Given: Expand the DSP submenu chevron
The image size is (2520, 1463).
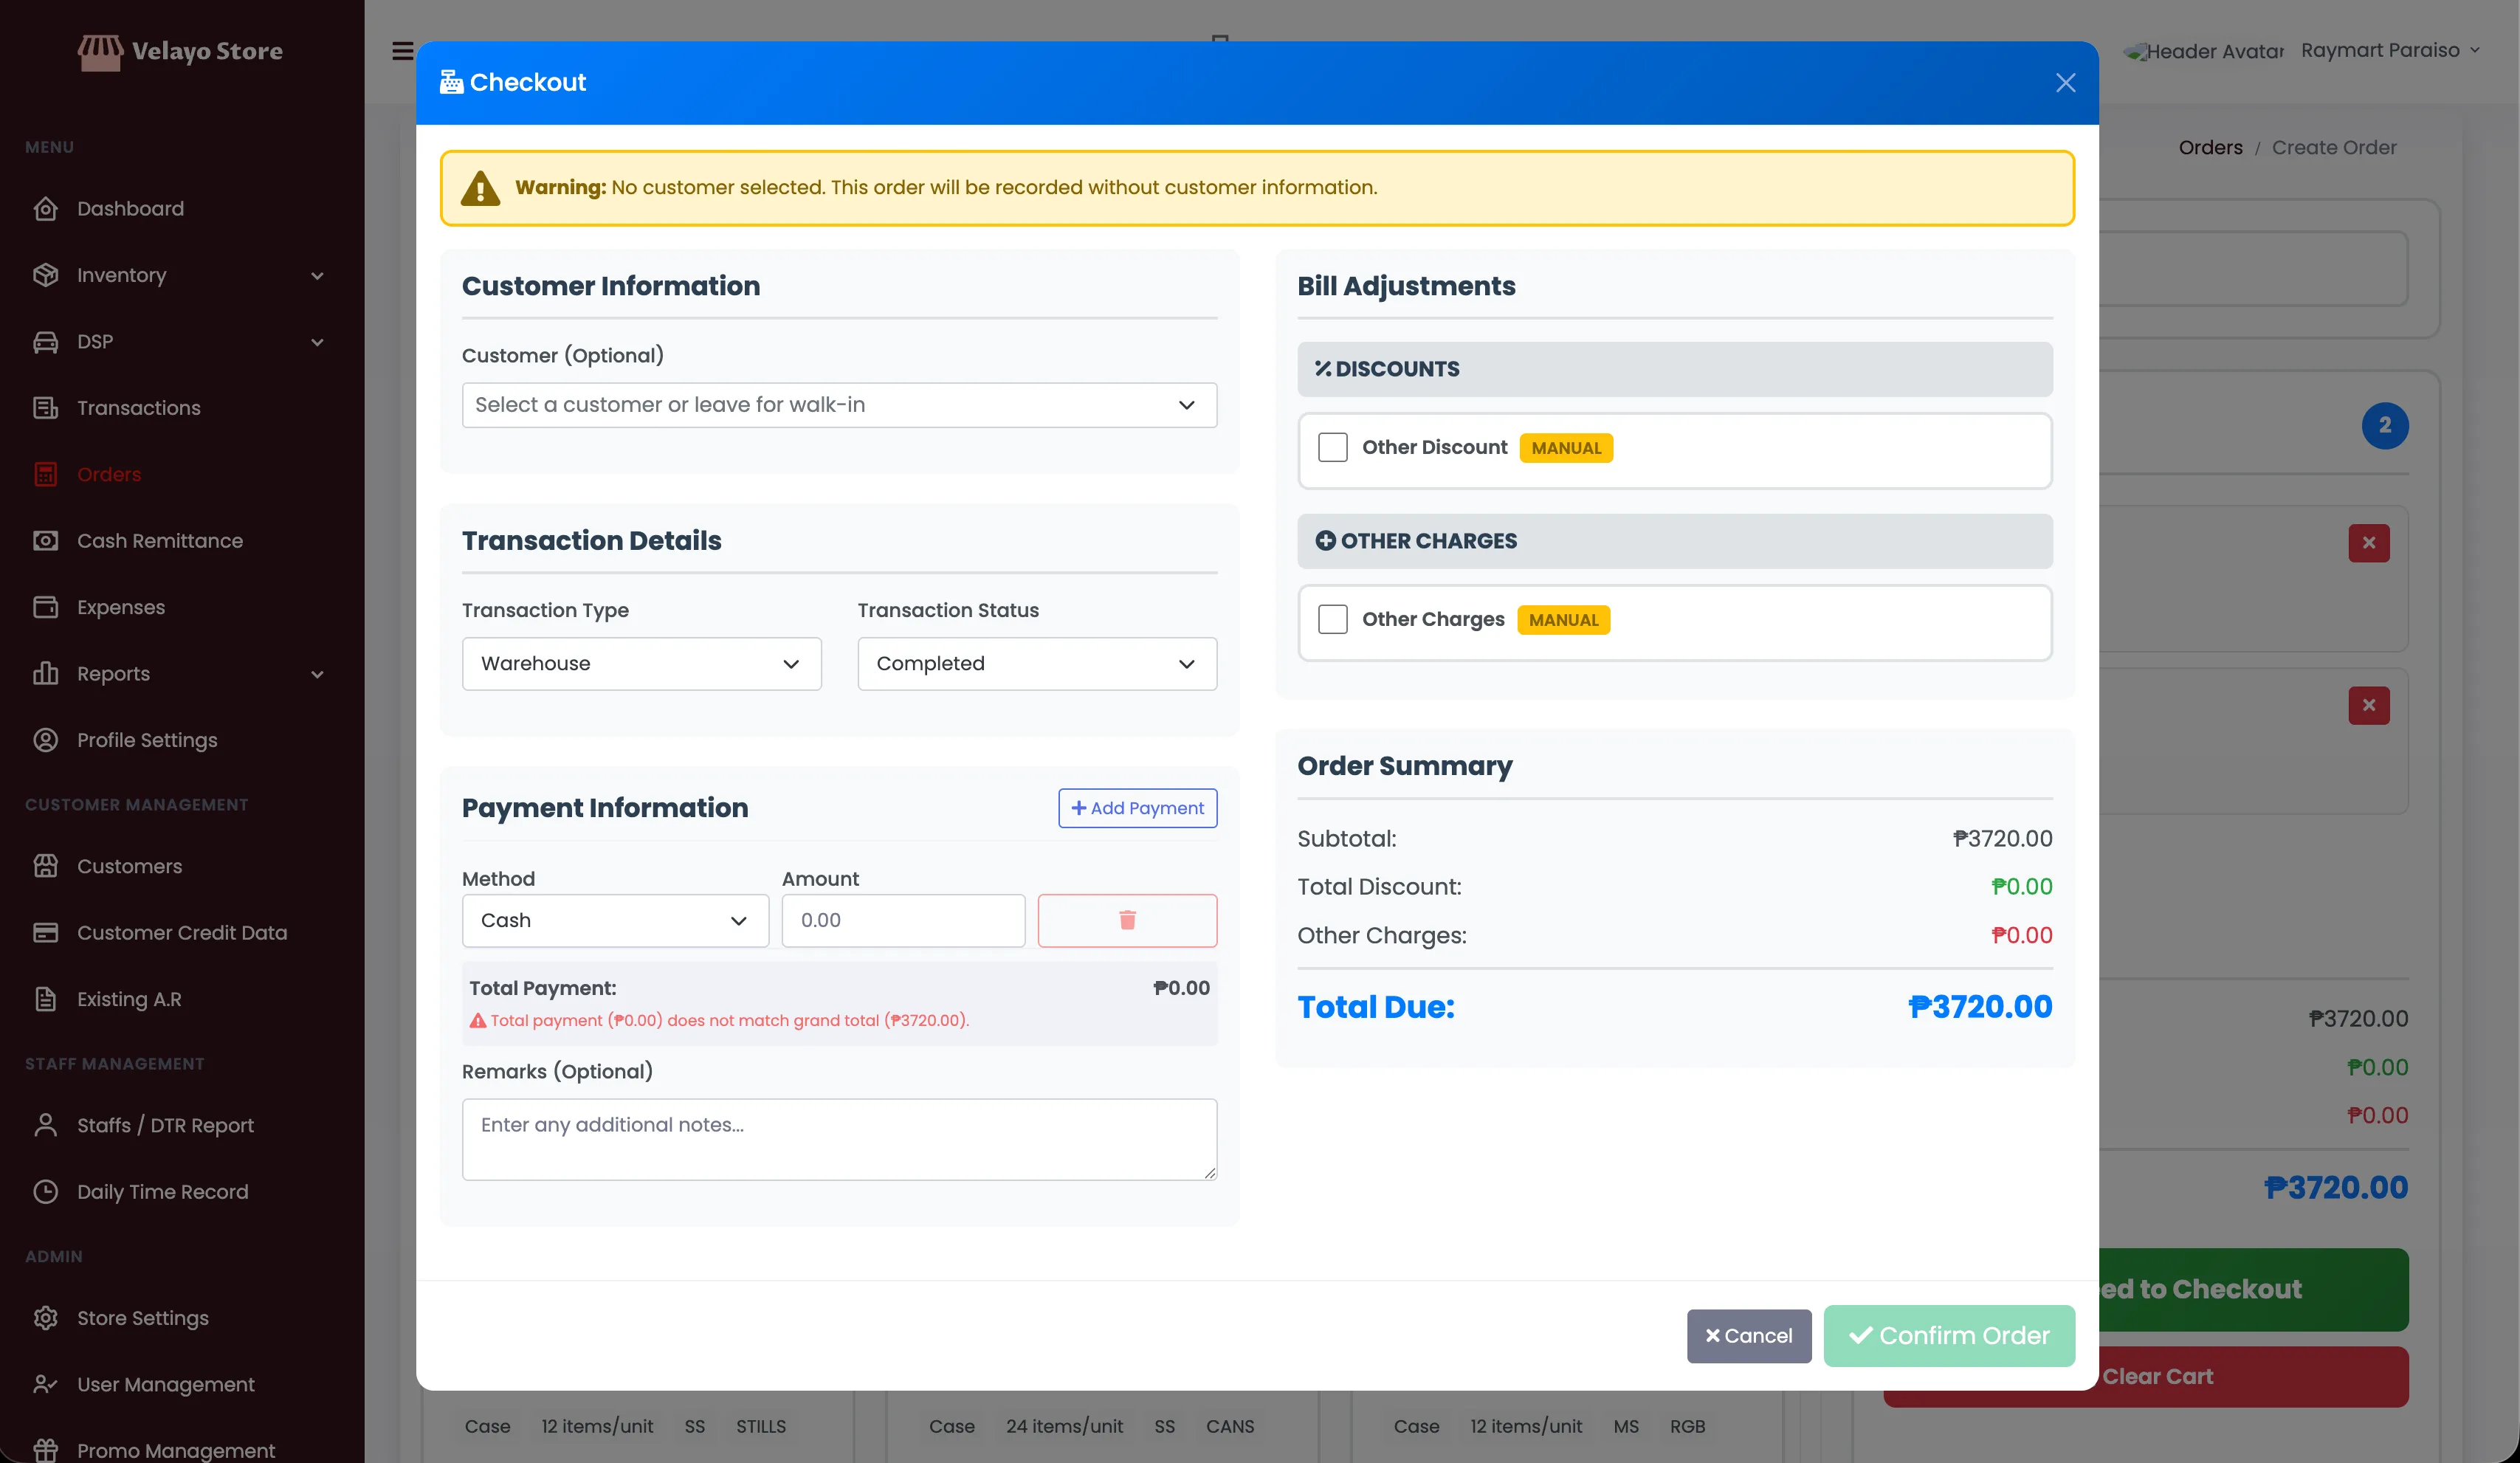Looking at the screenshot, I should point(317,342).
